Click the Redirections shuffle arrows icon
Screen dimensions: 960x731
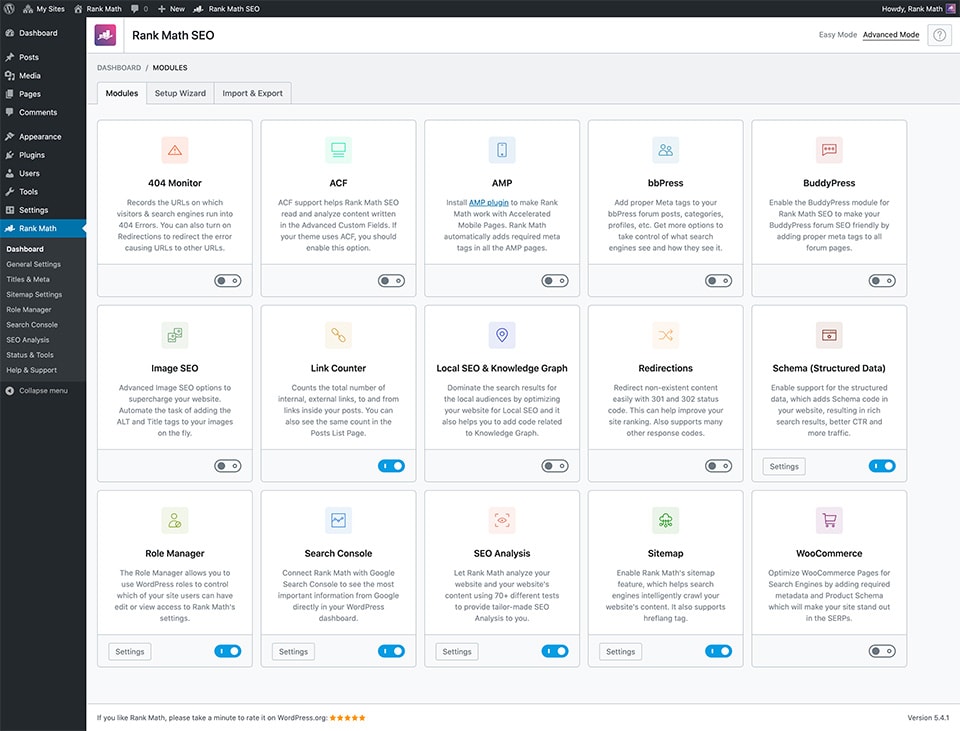665,335
